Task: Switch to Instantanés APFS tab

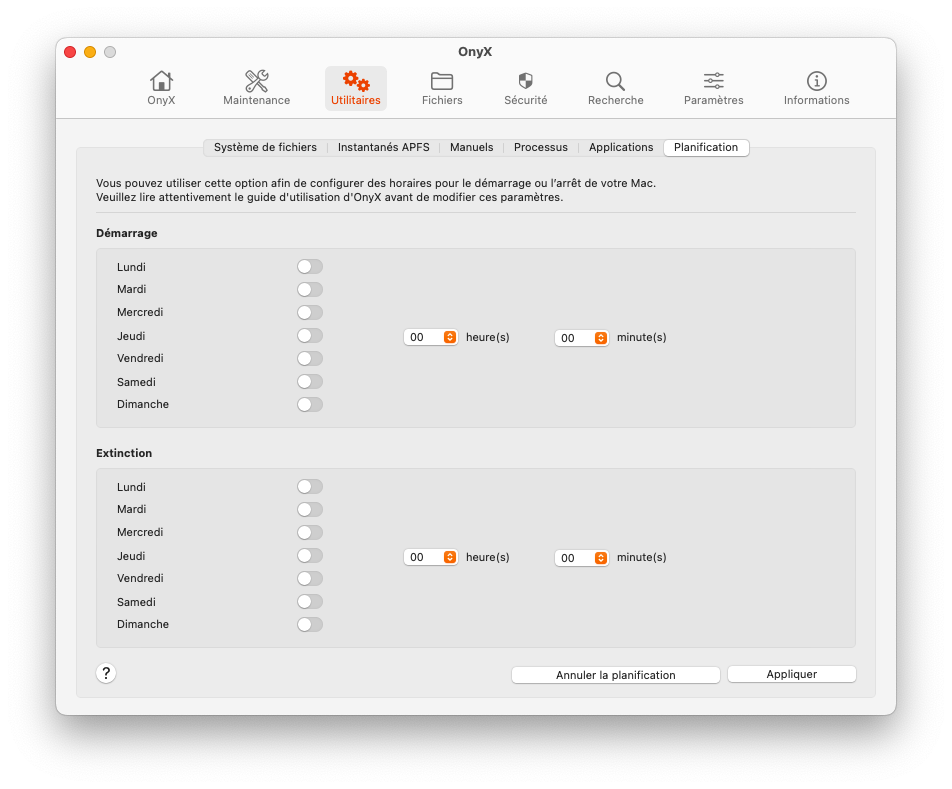Action: point(383,147)
